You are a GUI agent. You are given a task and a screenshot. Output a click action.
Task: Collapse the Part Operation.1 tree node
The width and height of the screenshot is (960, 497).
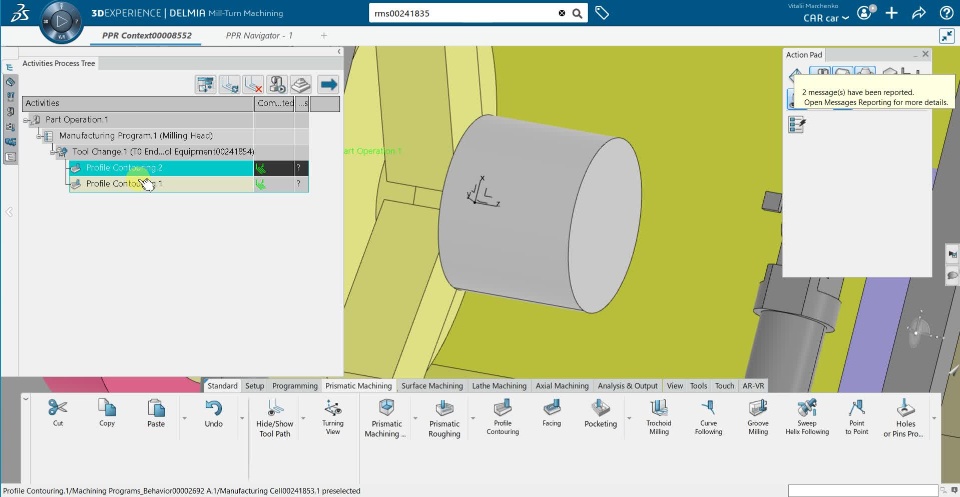pos(26,120)
